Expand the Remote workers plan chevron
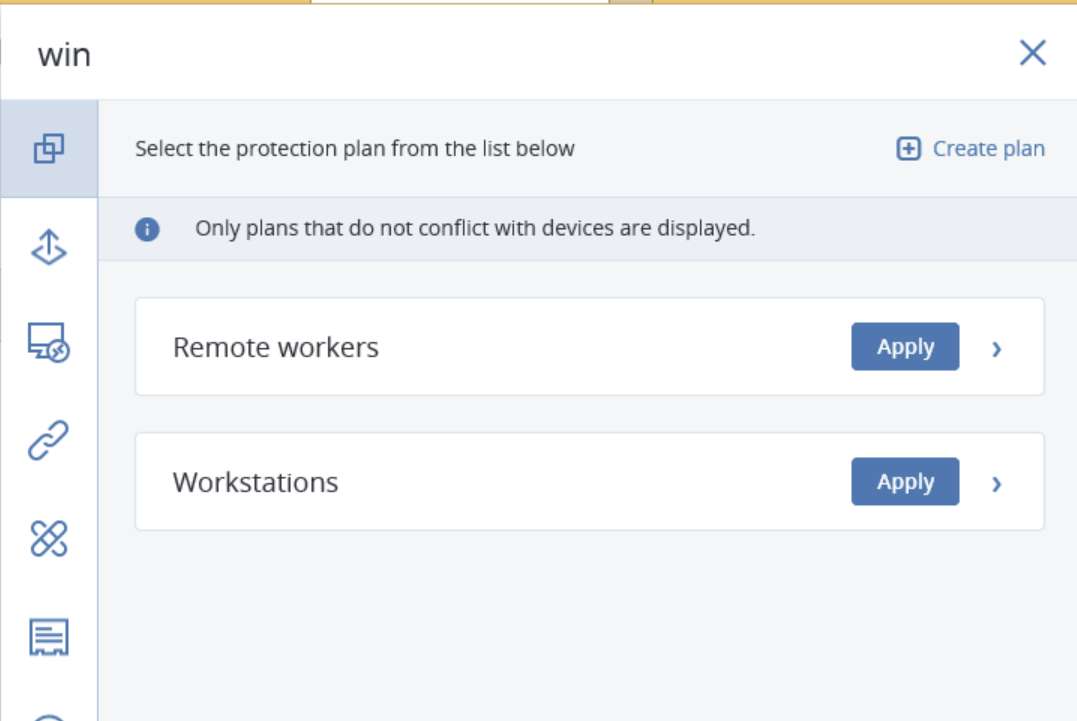Screen dimensions: 1077x721 click(997, 349)
